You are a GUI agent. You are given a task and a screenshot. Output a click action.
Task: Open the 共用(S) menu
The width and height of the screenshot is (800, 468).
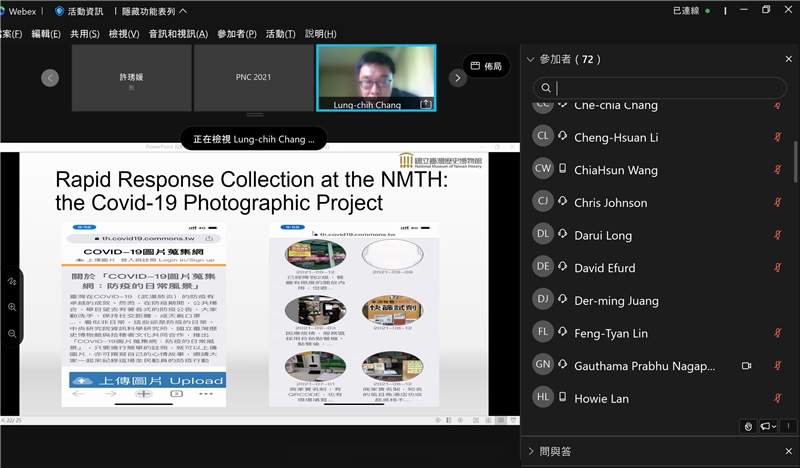click(85, 34)
